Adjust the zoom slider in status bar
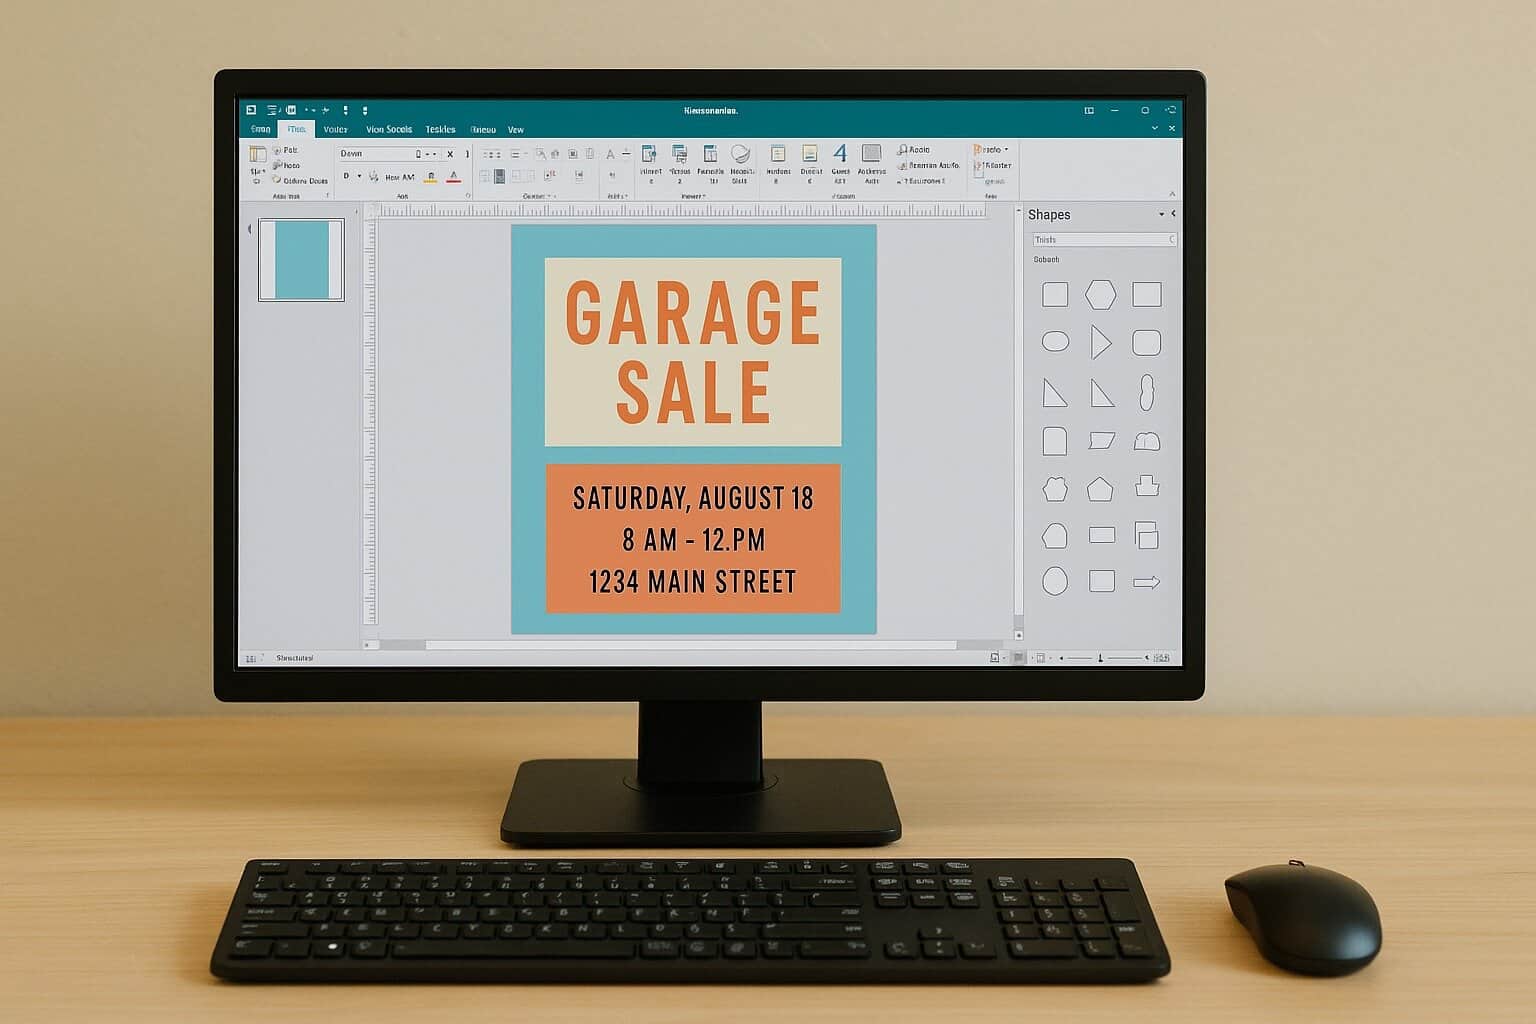1536x1024 pixels. pyautogui.click(x=1101, y=658)
